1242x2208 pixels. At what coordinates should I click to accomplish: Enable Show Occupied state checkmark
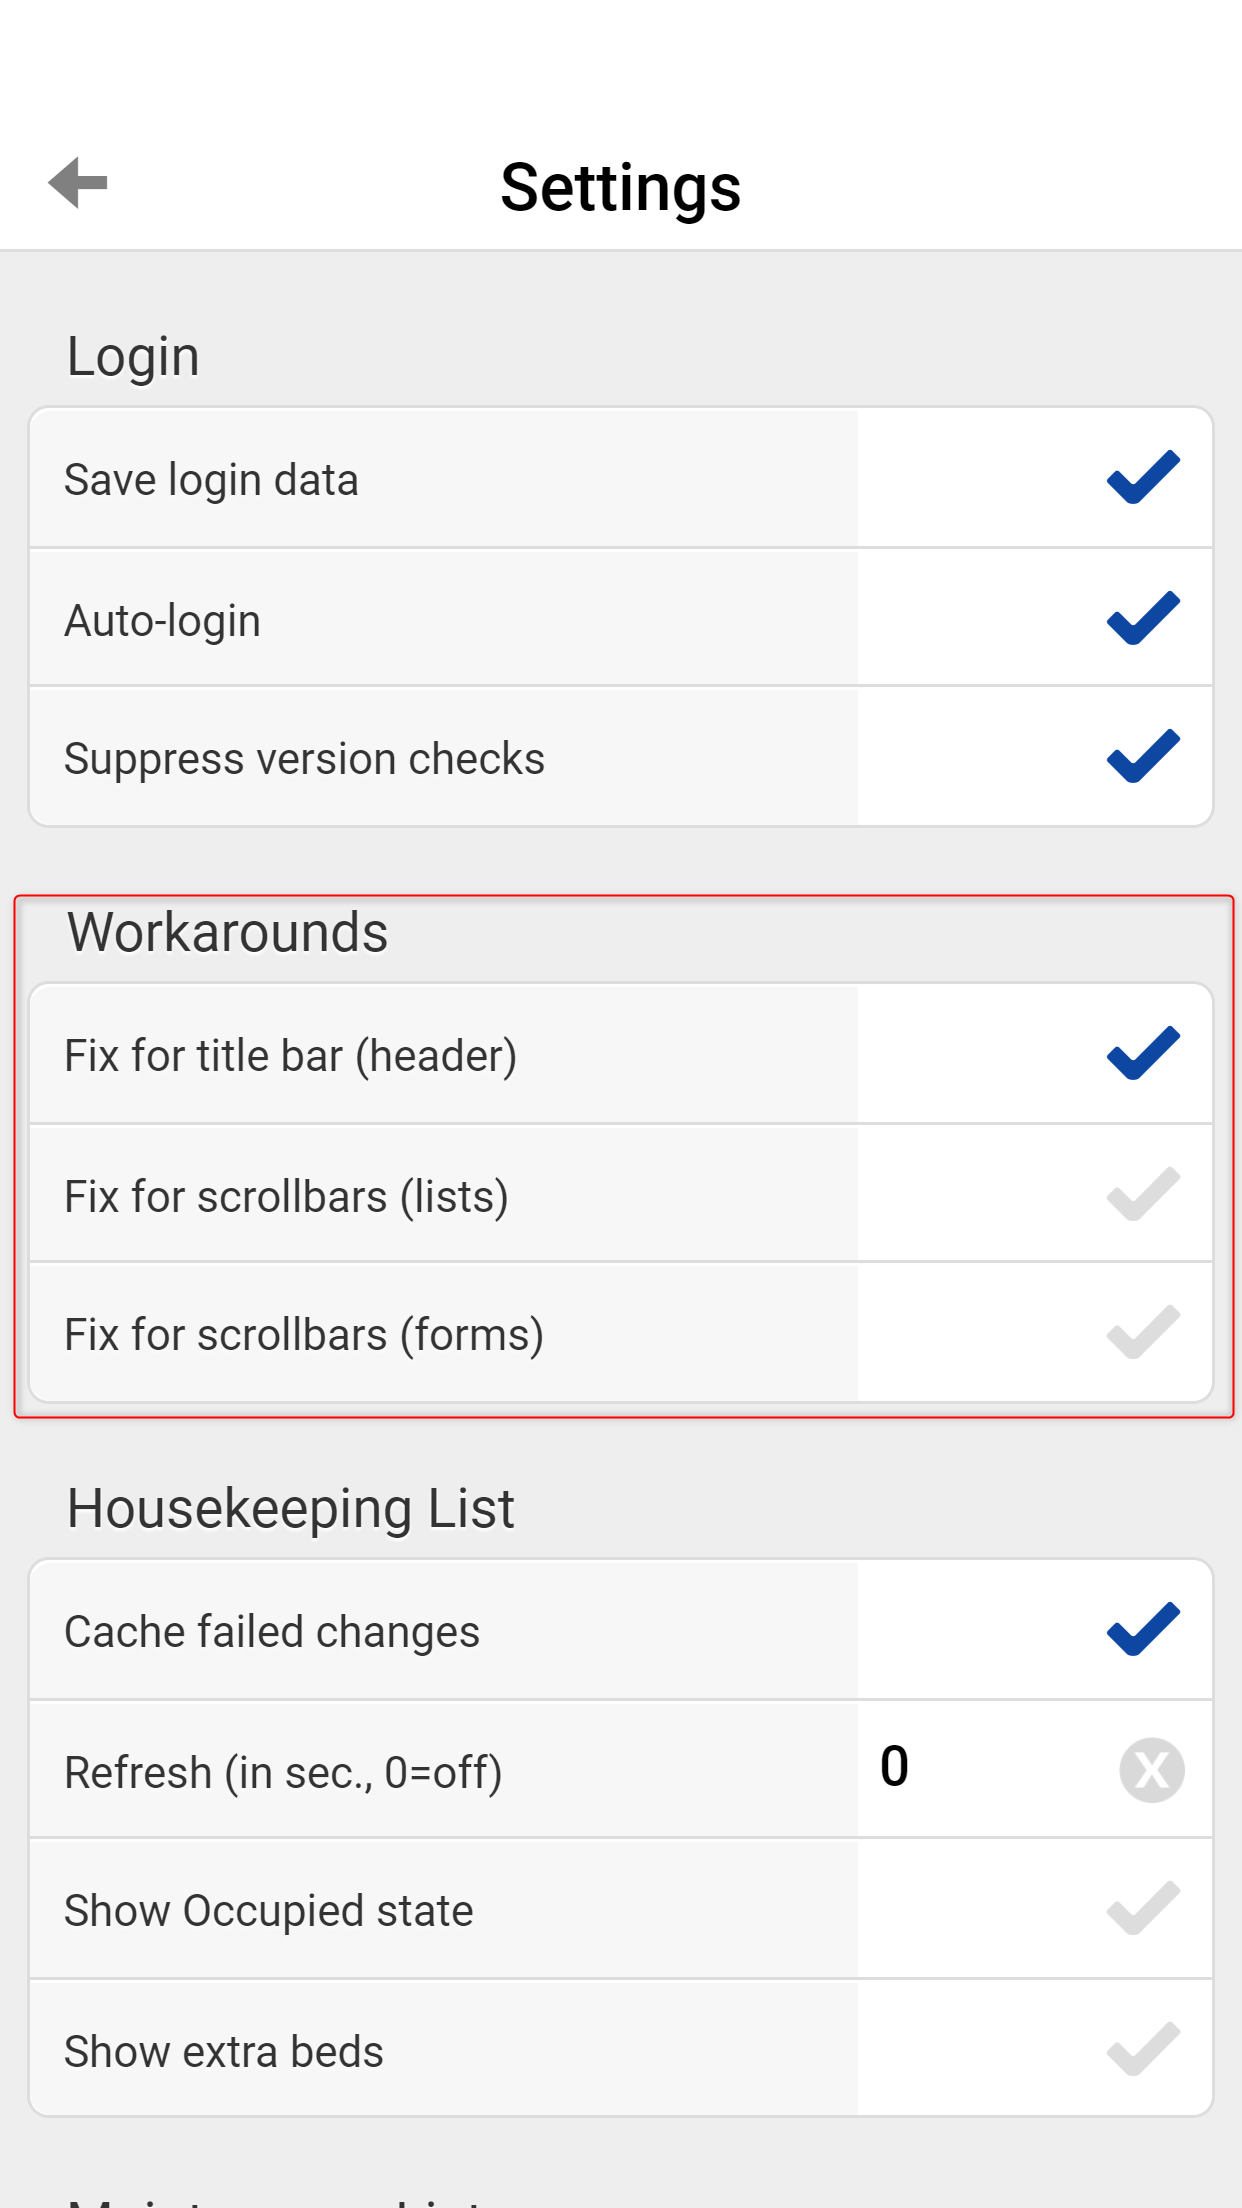click(1143, 1909)
